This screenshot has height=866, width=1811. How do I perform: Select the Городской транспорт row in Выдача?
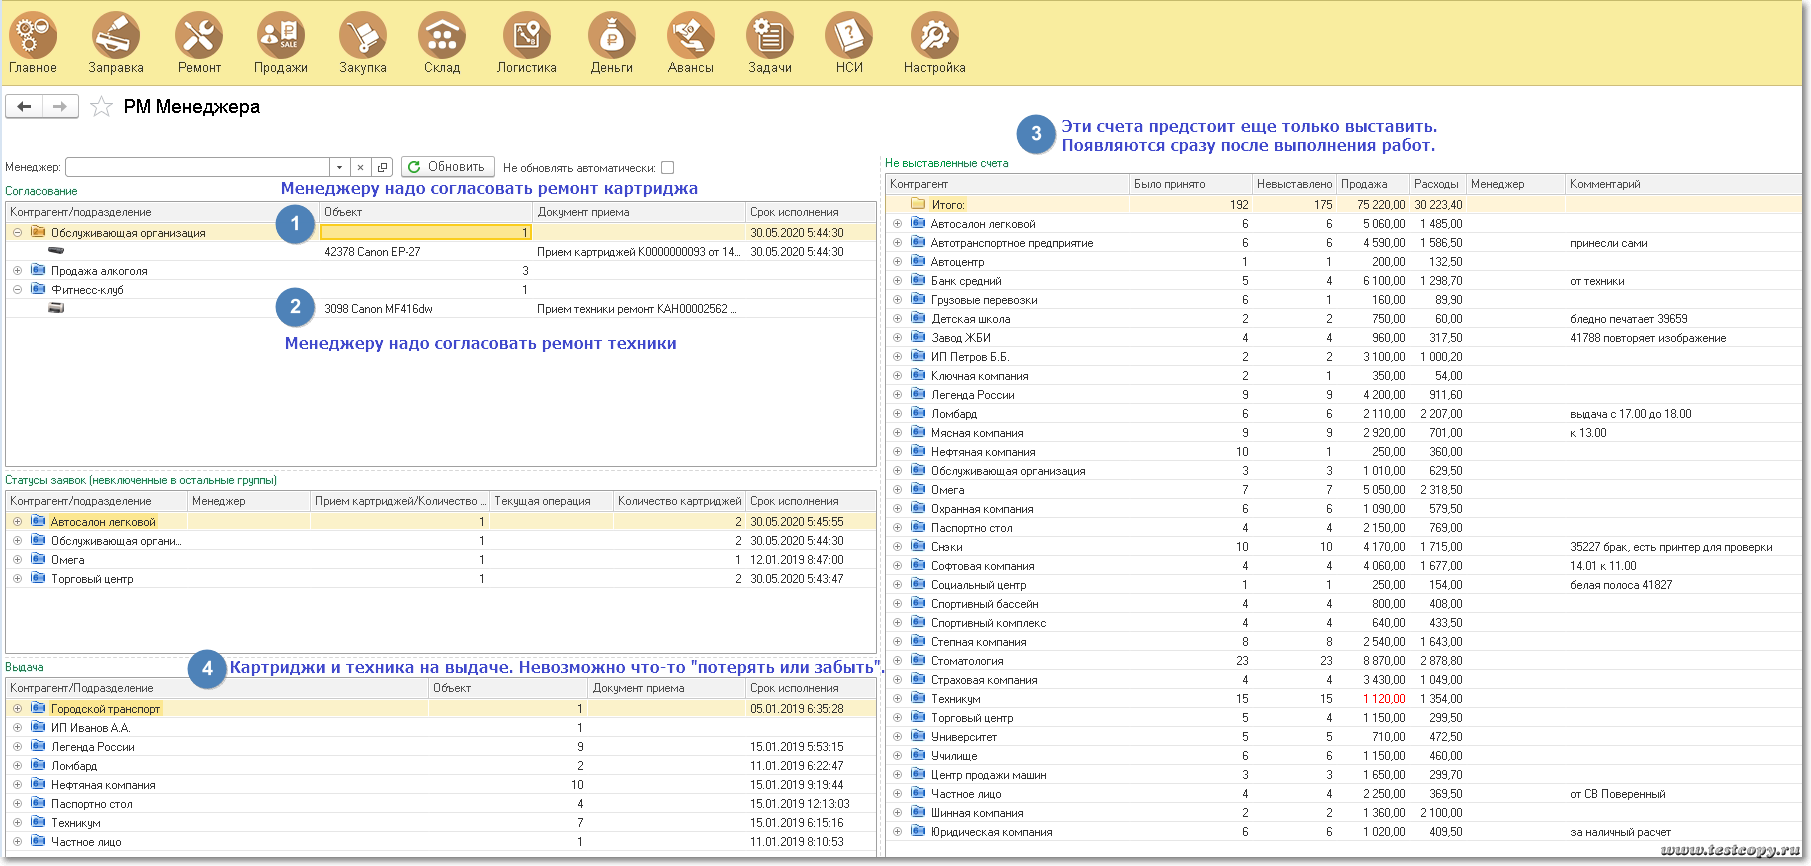coord(105,709)
